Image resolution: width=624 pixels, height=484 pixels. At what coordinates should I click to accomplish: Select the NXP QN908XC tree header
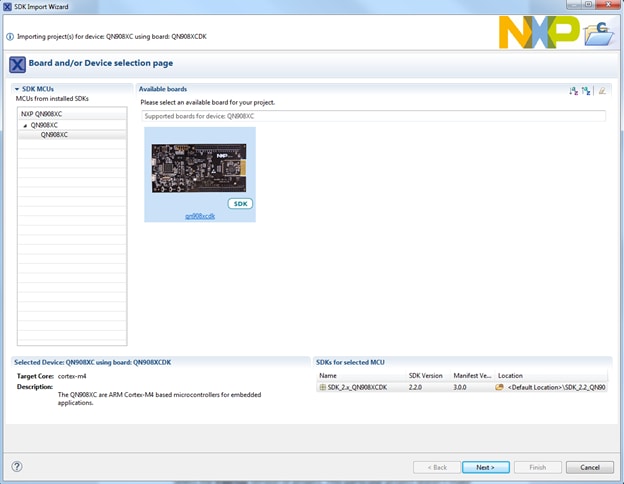point(42,114)
